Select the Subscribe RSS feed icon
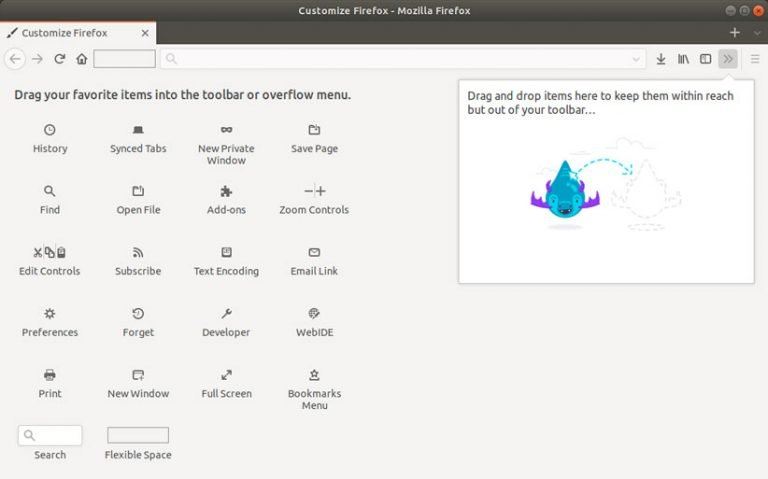 [138, 252]
